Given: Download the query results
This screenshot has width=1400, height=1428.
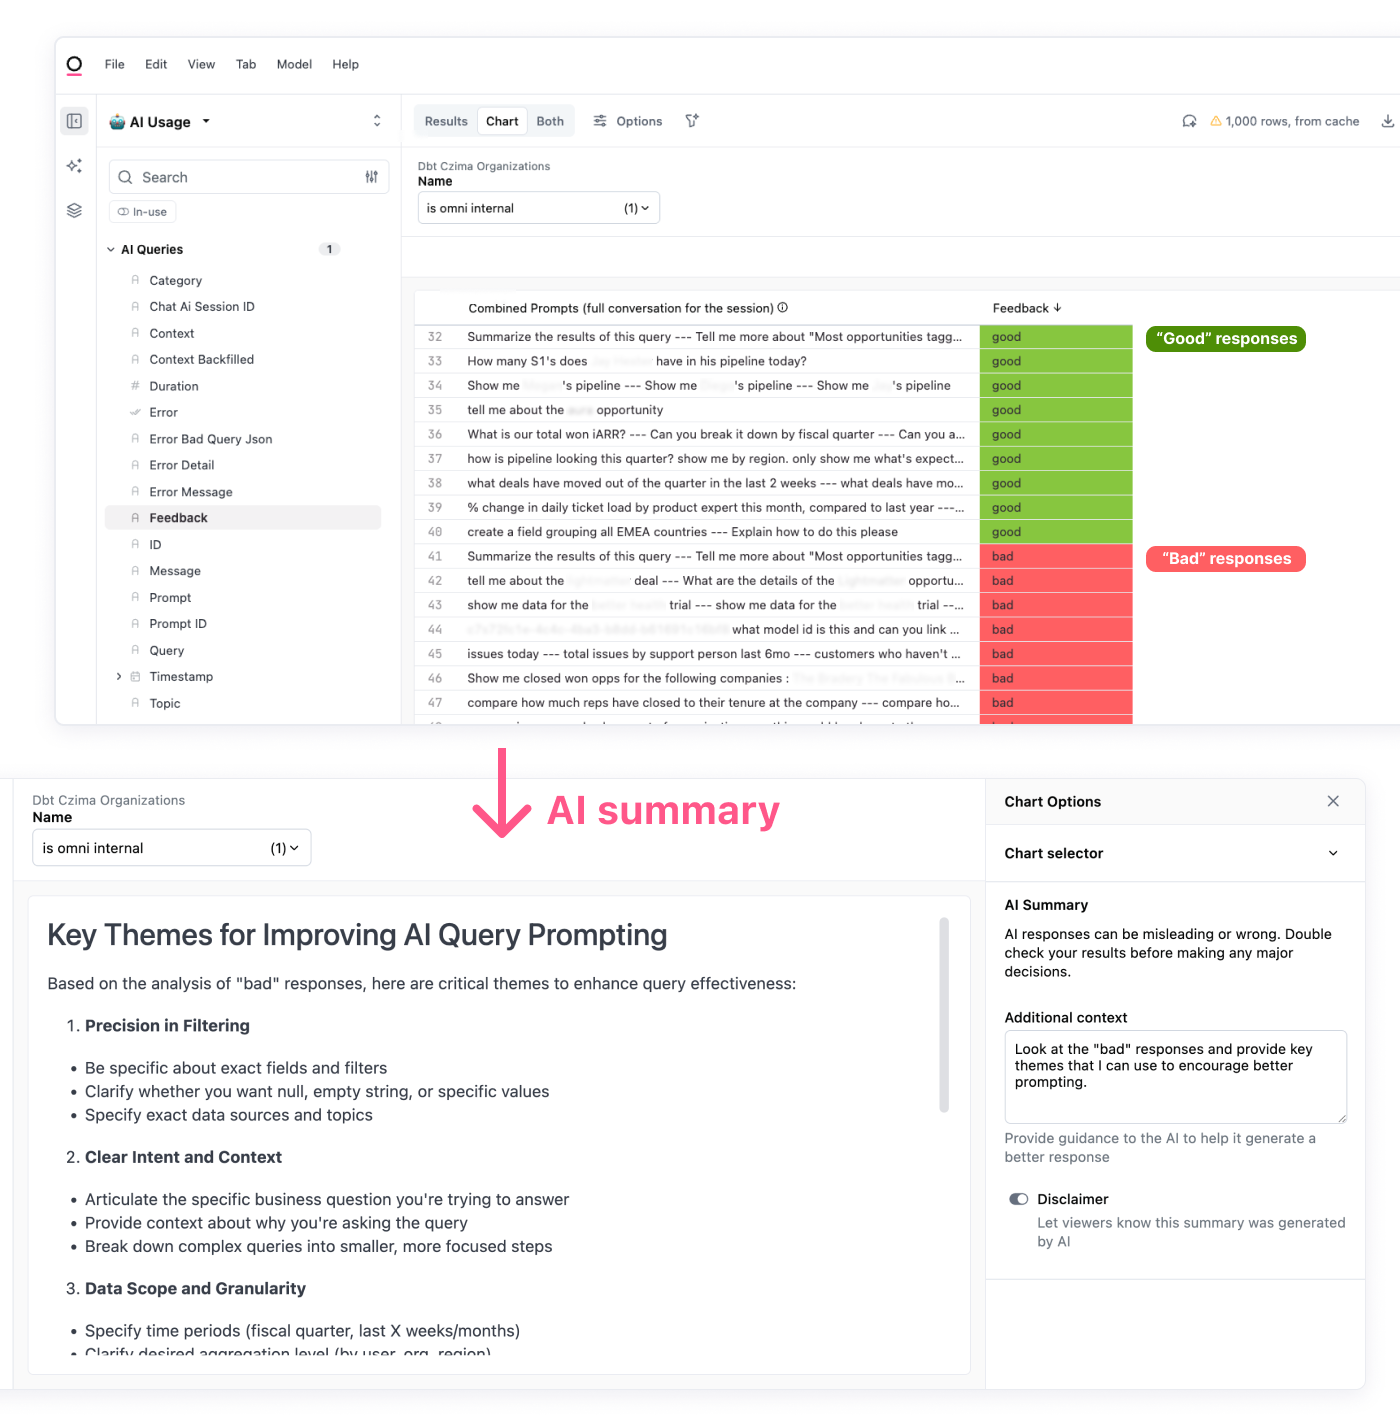Looking at the screenshot, I should pos(1387,120).
